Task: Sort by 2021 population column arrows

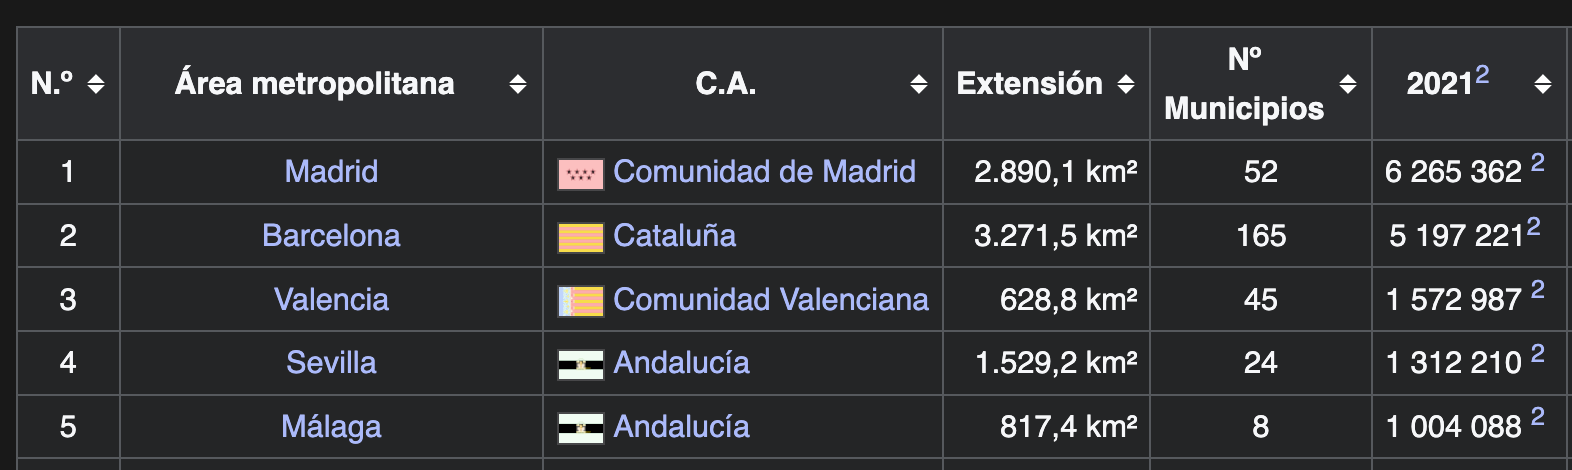Action: click(x=1543, y=84)
